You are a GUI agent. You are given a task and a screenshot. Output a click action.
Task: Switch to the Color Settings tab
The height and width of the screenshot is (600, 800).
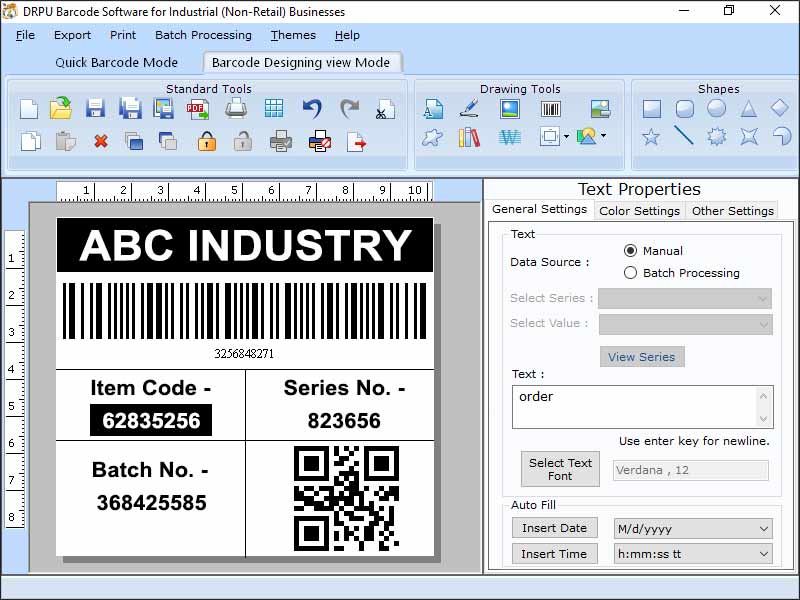click(x=639, y=210)
